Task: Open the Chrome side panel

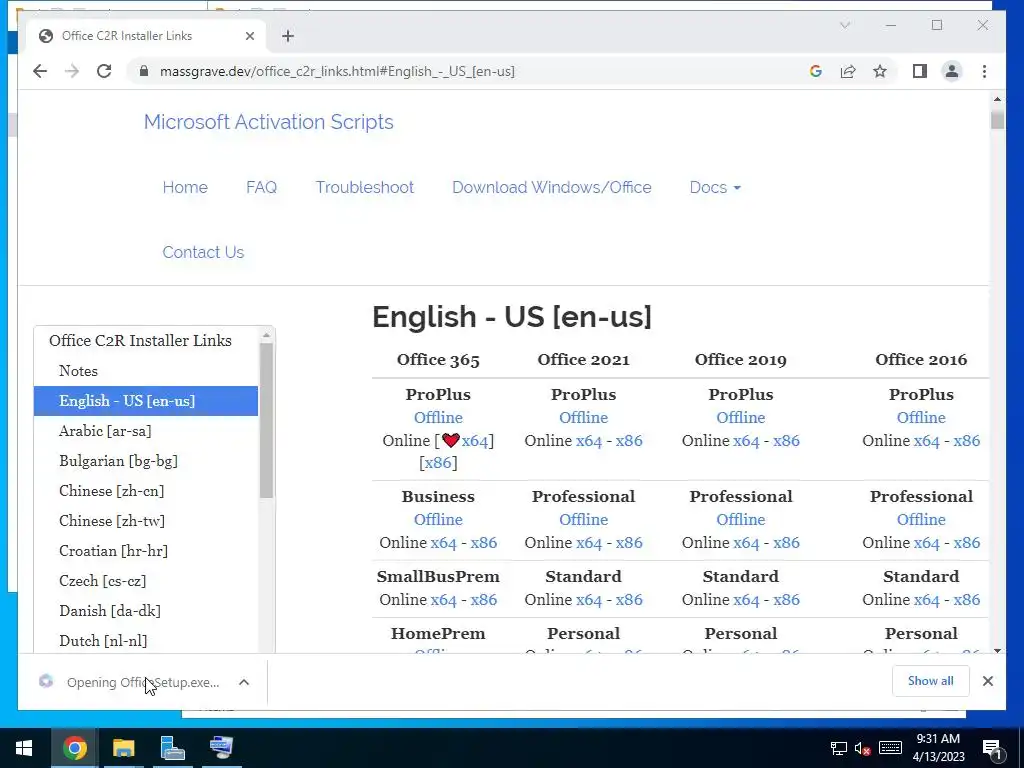Action: (x=920, y=71)
